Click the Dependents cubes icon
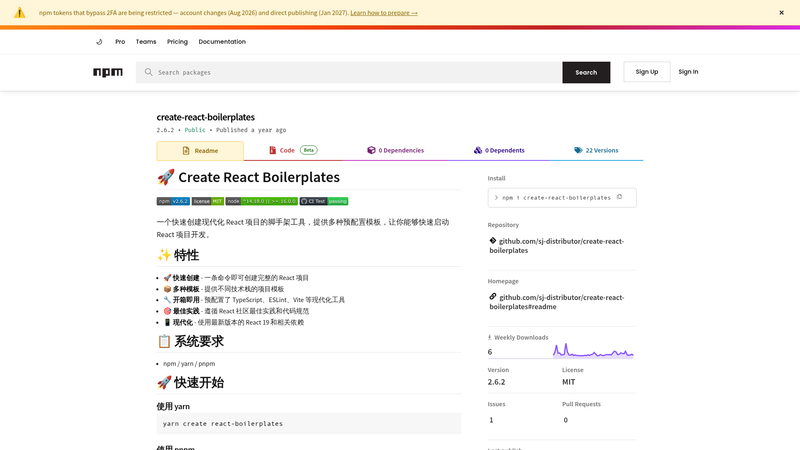Image resolution: width=800 pixels, height=450 pixels. click(478, 150)
